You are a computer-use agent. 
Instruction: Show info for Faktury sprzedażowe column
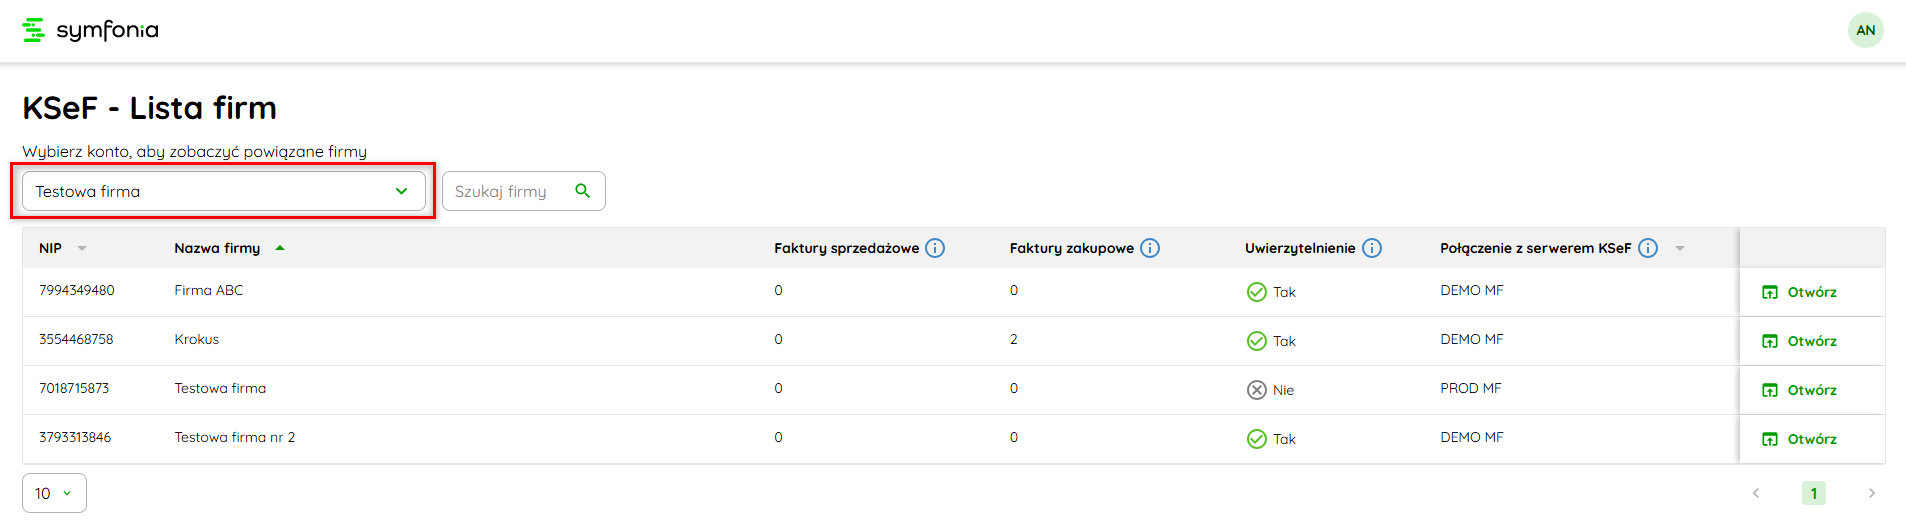pyautogui.click(x=935, y=248)
